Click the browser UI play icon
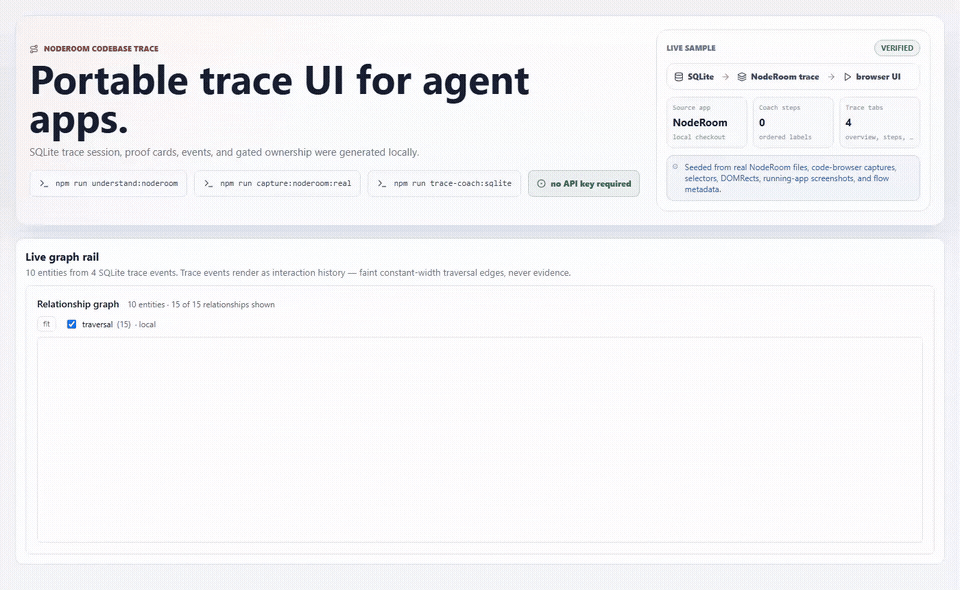 click(847, 77)
